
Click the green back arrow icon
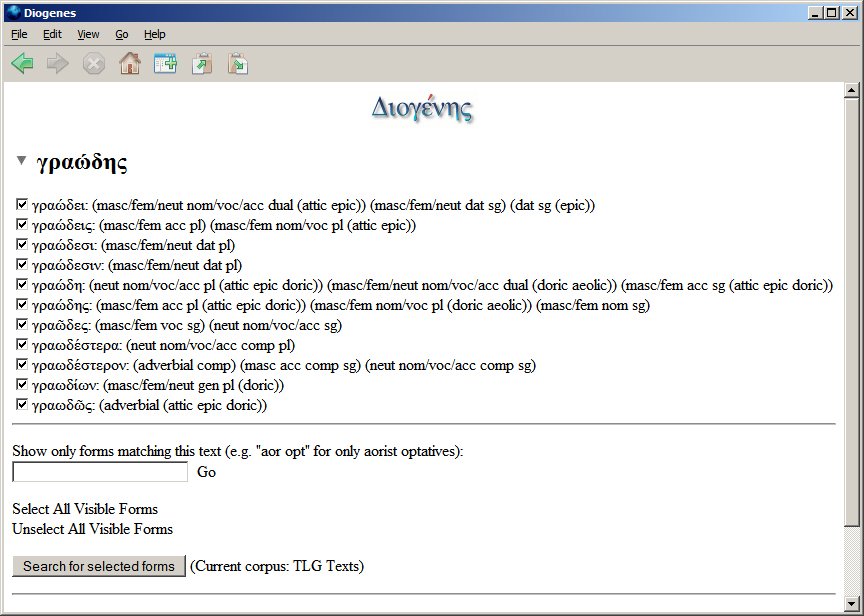(x=23, y=64)
